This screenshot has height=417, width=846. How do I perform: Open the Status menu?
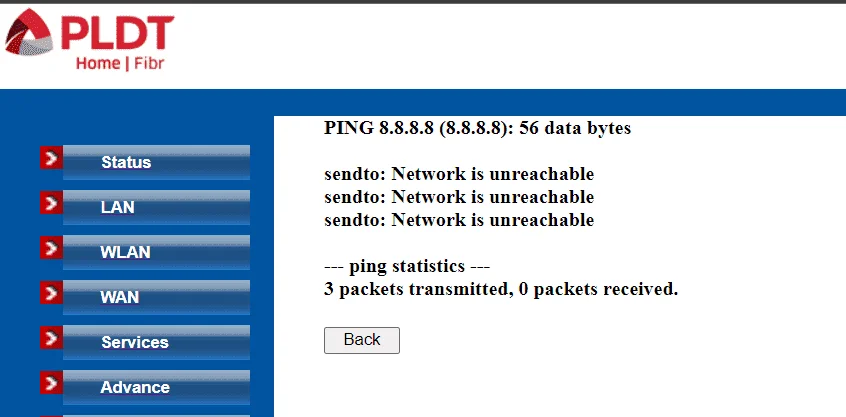click(156, 162)
